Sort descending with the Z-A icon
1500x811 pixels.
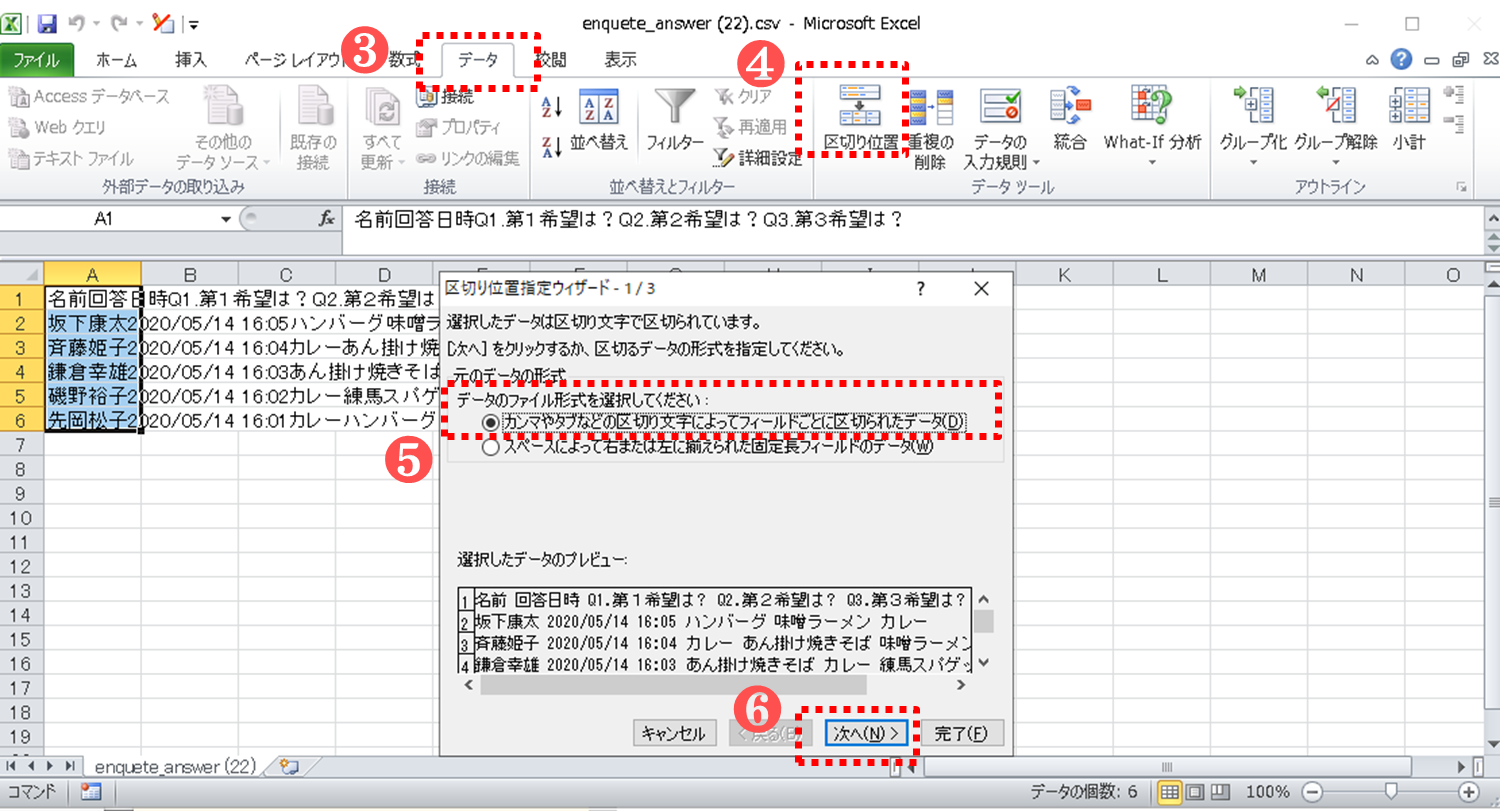(552, 147)
